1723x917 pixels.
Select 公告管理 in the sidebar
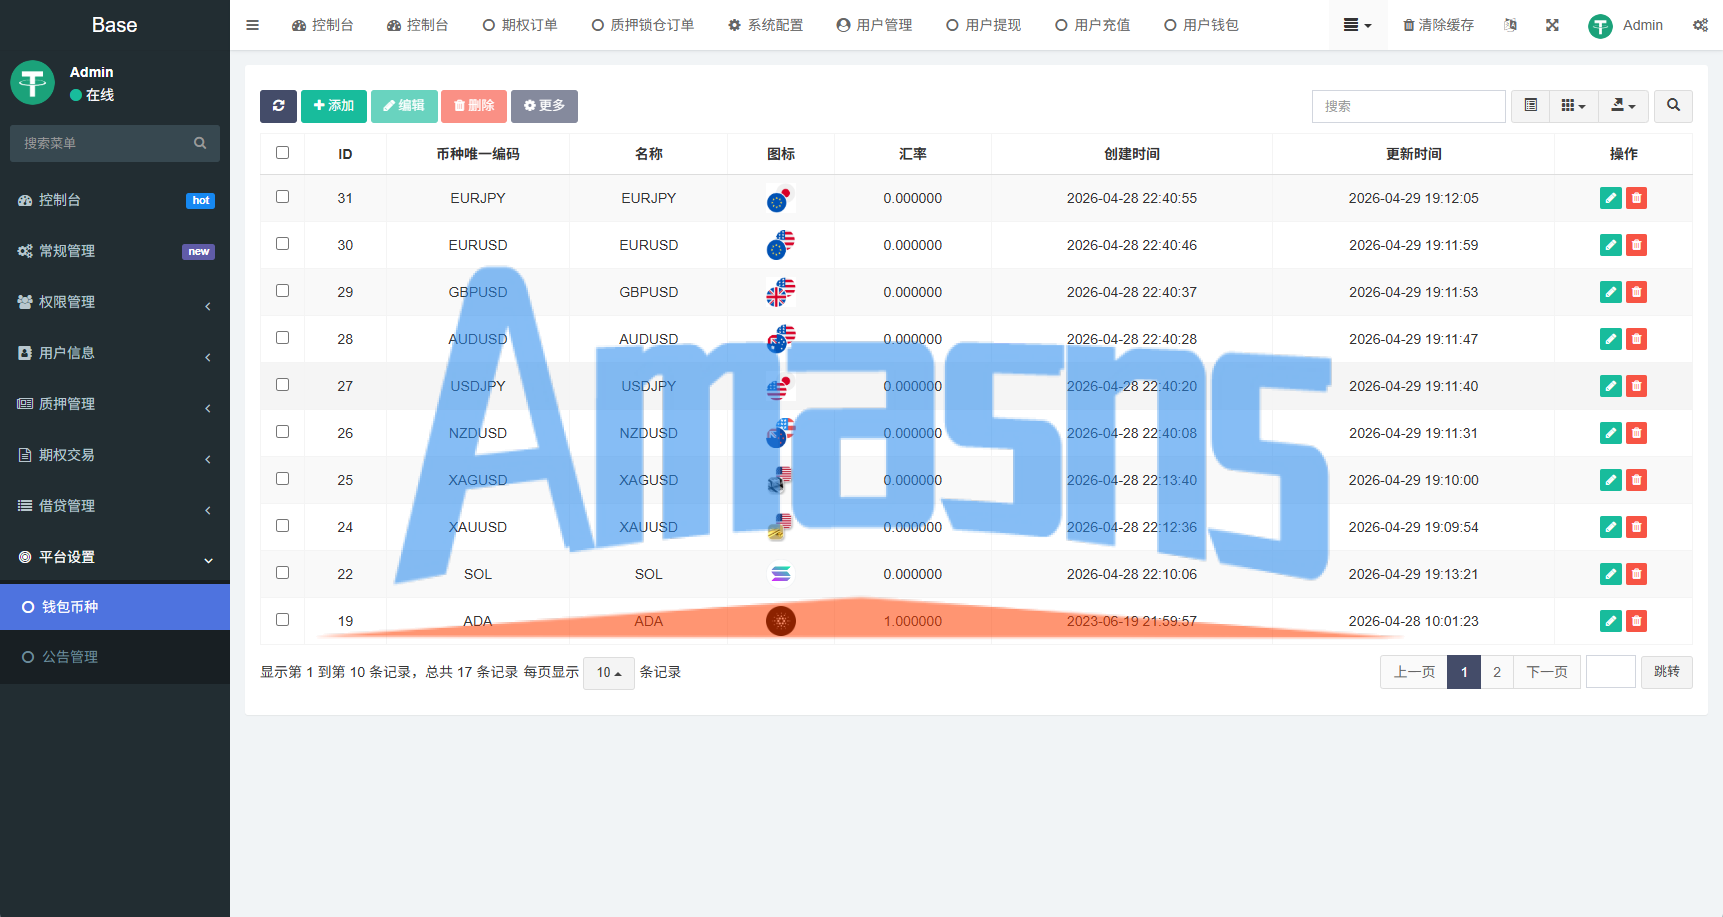pos(115,657)
